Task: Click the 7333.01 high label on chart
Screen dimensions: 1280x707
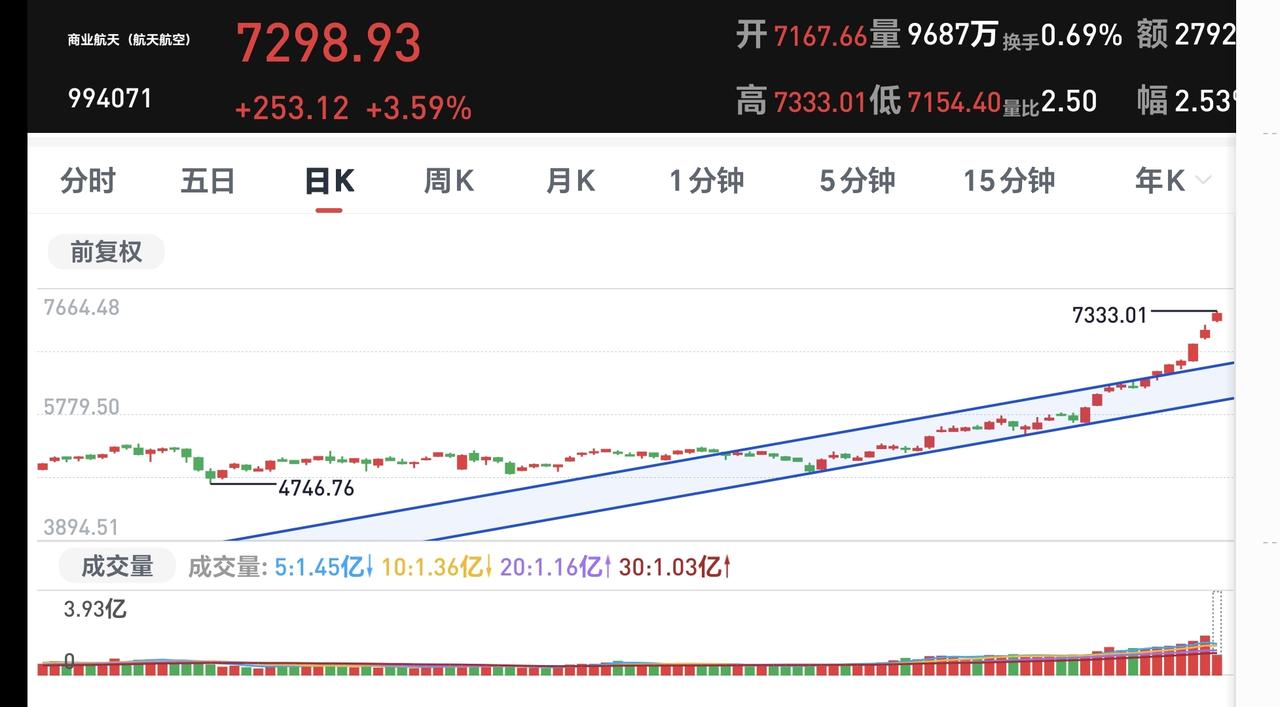Action: point(1109,315)
